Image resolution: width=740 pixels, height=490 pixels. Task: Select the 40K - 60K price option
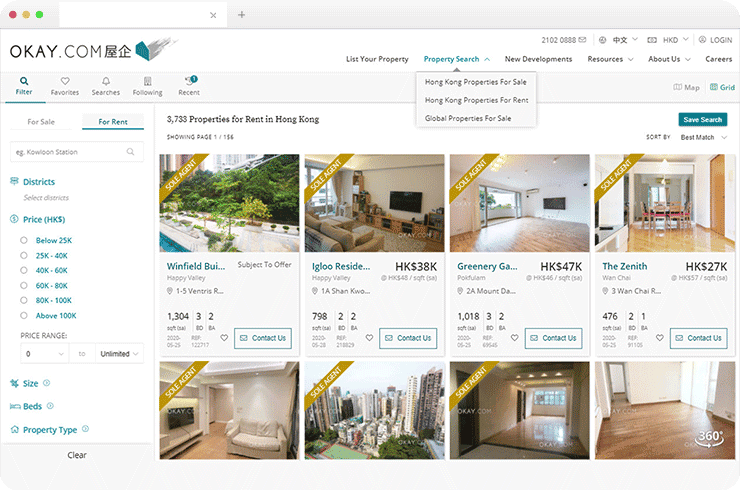pos(24,270)
